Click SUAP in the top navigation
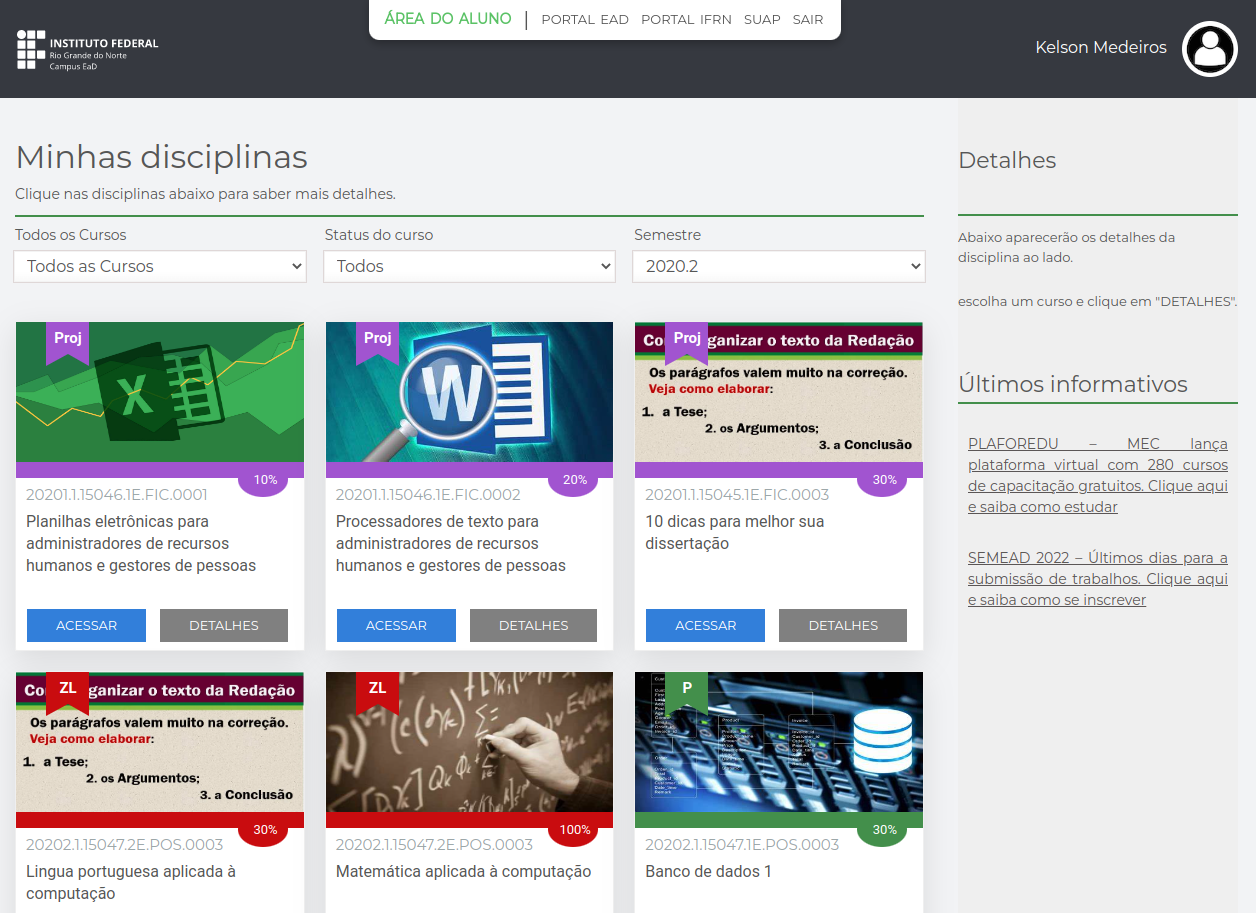Viewport: 1256px width, 913px height. (762, 20)
